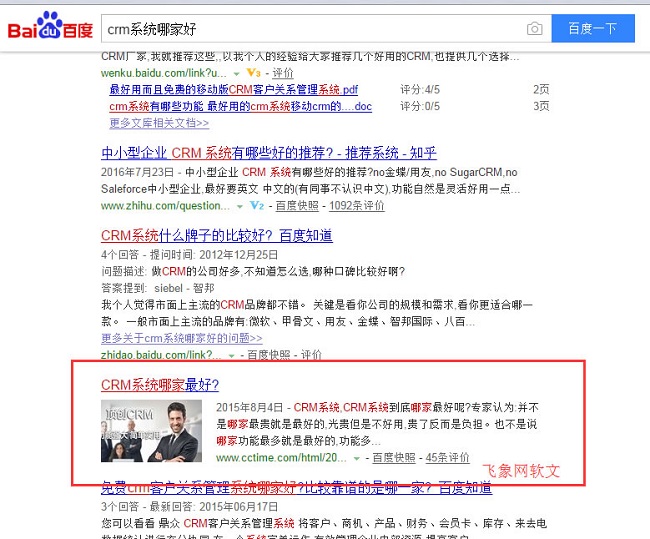Screen dimensions: 650x539
Task: Open camera image search icon
Action: pos(534,29)
